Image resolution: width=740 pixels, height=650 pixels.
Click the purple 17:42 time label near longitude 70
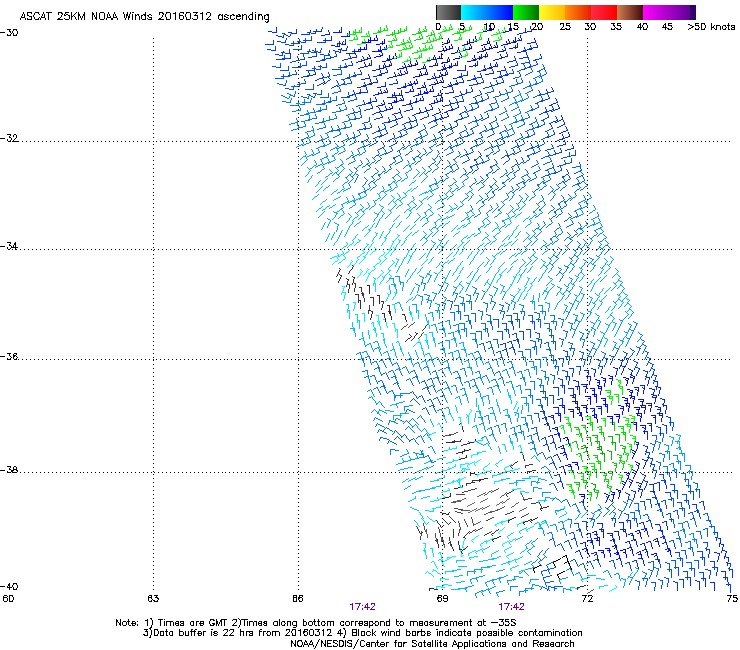[511, 607]
